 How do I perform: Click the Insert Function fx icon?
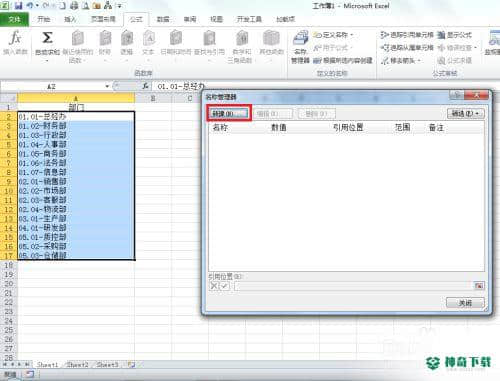[x=15, y=38]
